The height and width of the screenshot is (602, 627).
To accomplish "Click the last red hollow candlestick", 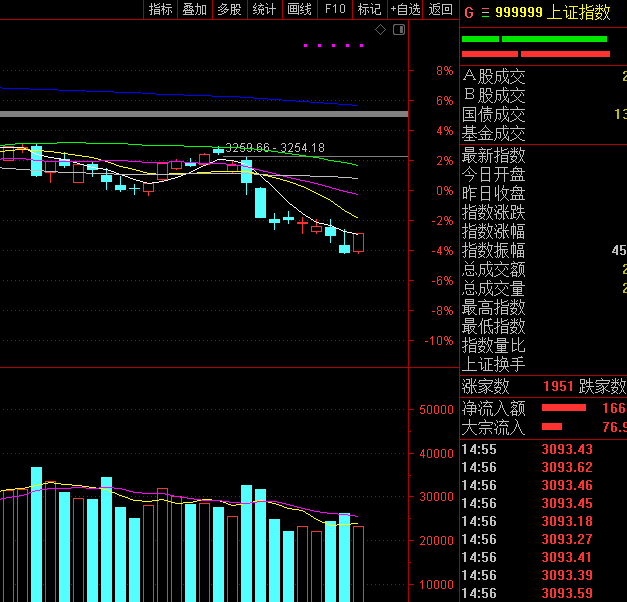I will [358, 243].
